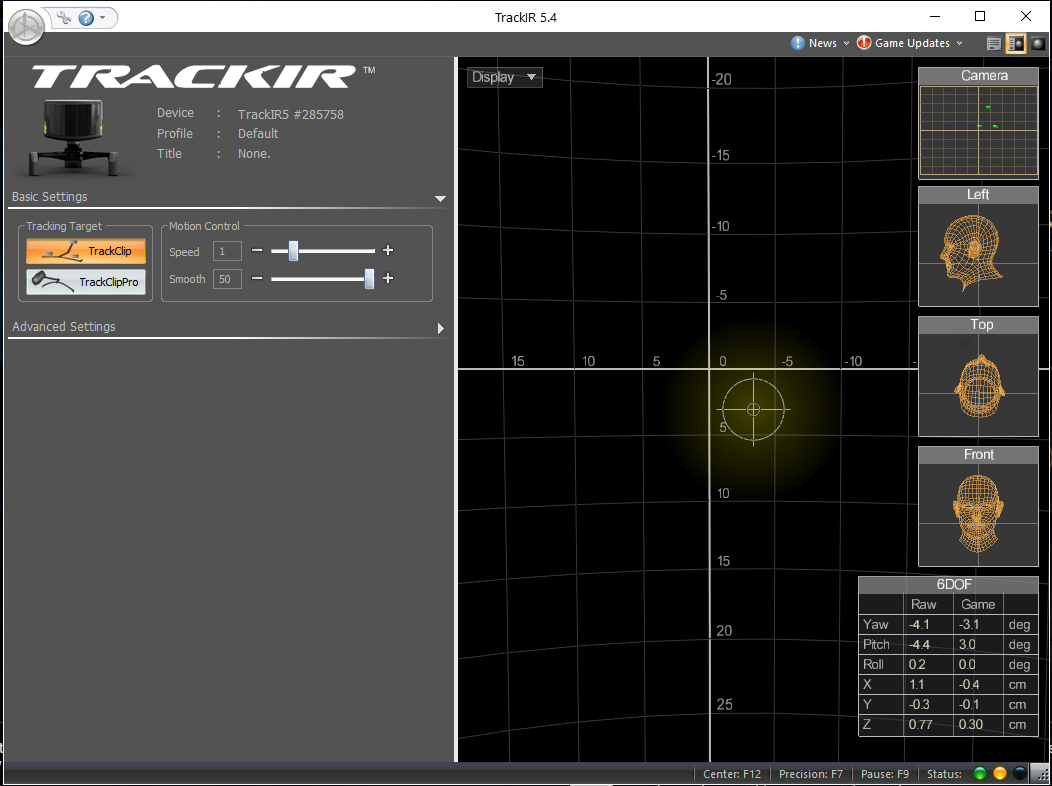Viewport: 1052px width, 786px height.
Task: Switch to the settings-only layout view
Action: 994,44
